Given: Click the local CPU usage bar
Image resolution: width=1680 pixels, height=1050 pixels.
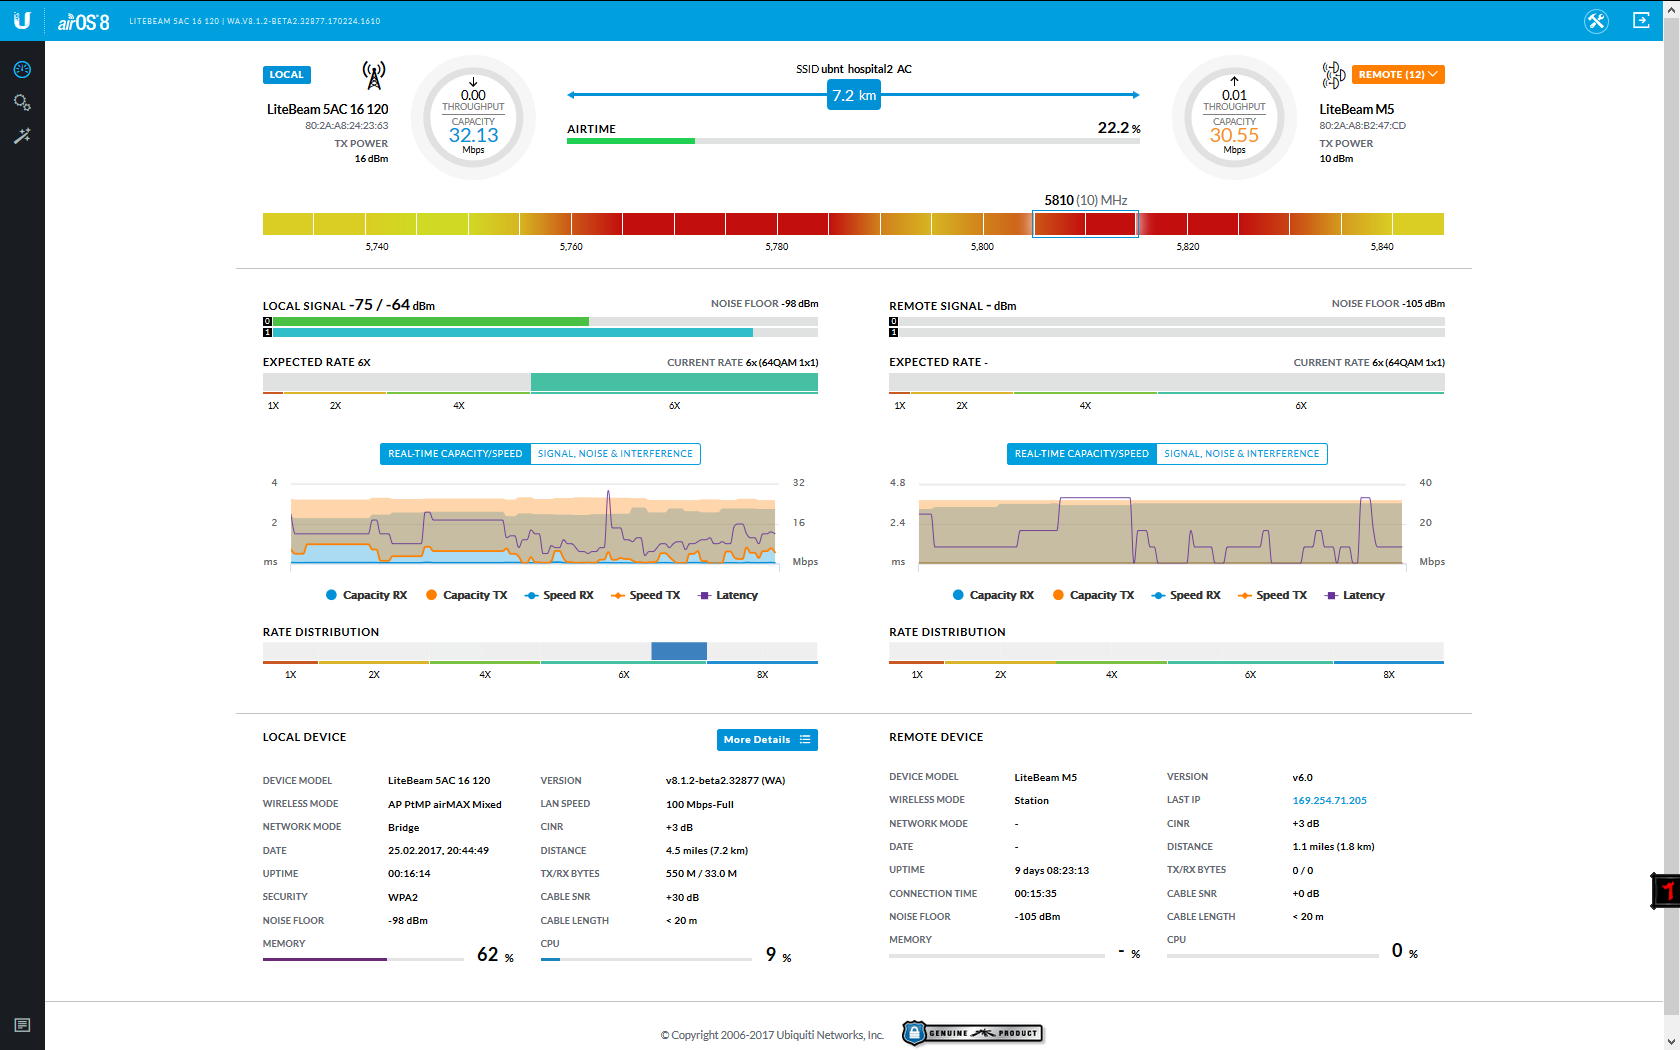Looking at the screenshot, I should (646, 959).
